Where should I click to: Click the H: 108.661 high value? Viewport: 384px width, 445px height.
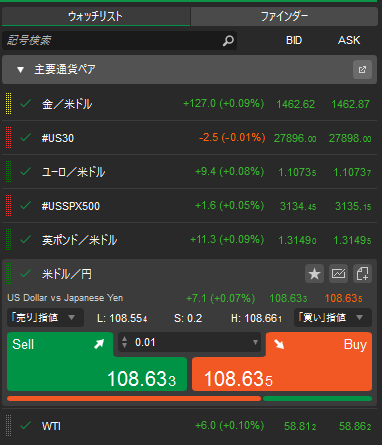click(256, 318)
